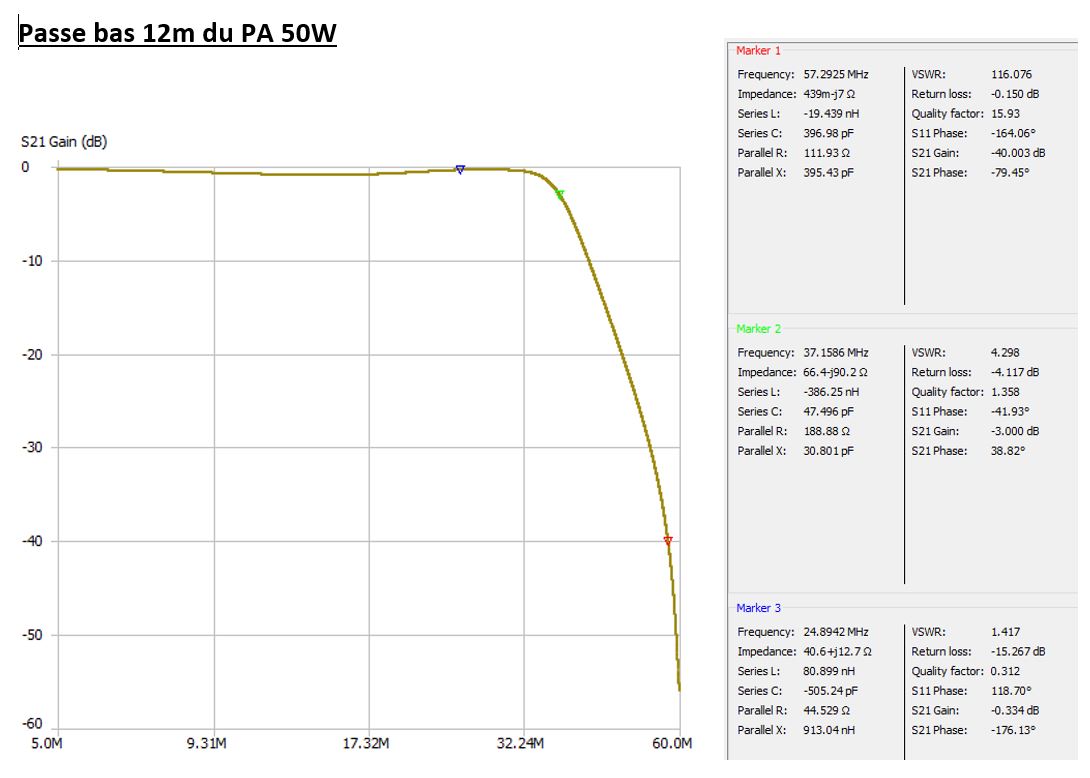Select Marker 3 impedance 40.6+j12.7 Ω
Image resolution: width=1090 pixels, height=778 pixels.
point(838,651)
